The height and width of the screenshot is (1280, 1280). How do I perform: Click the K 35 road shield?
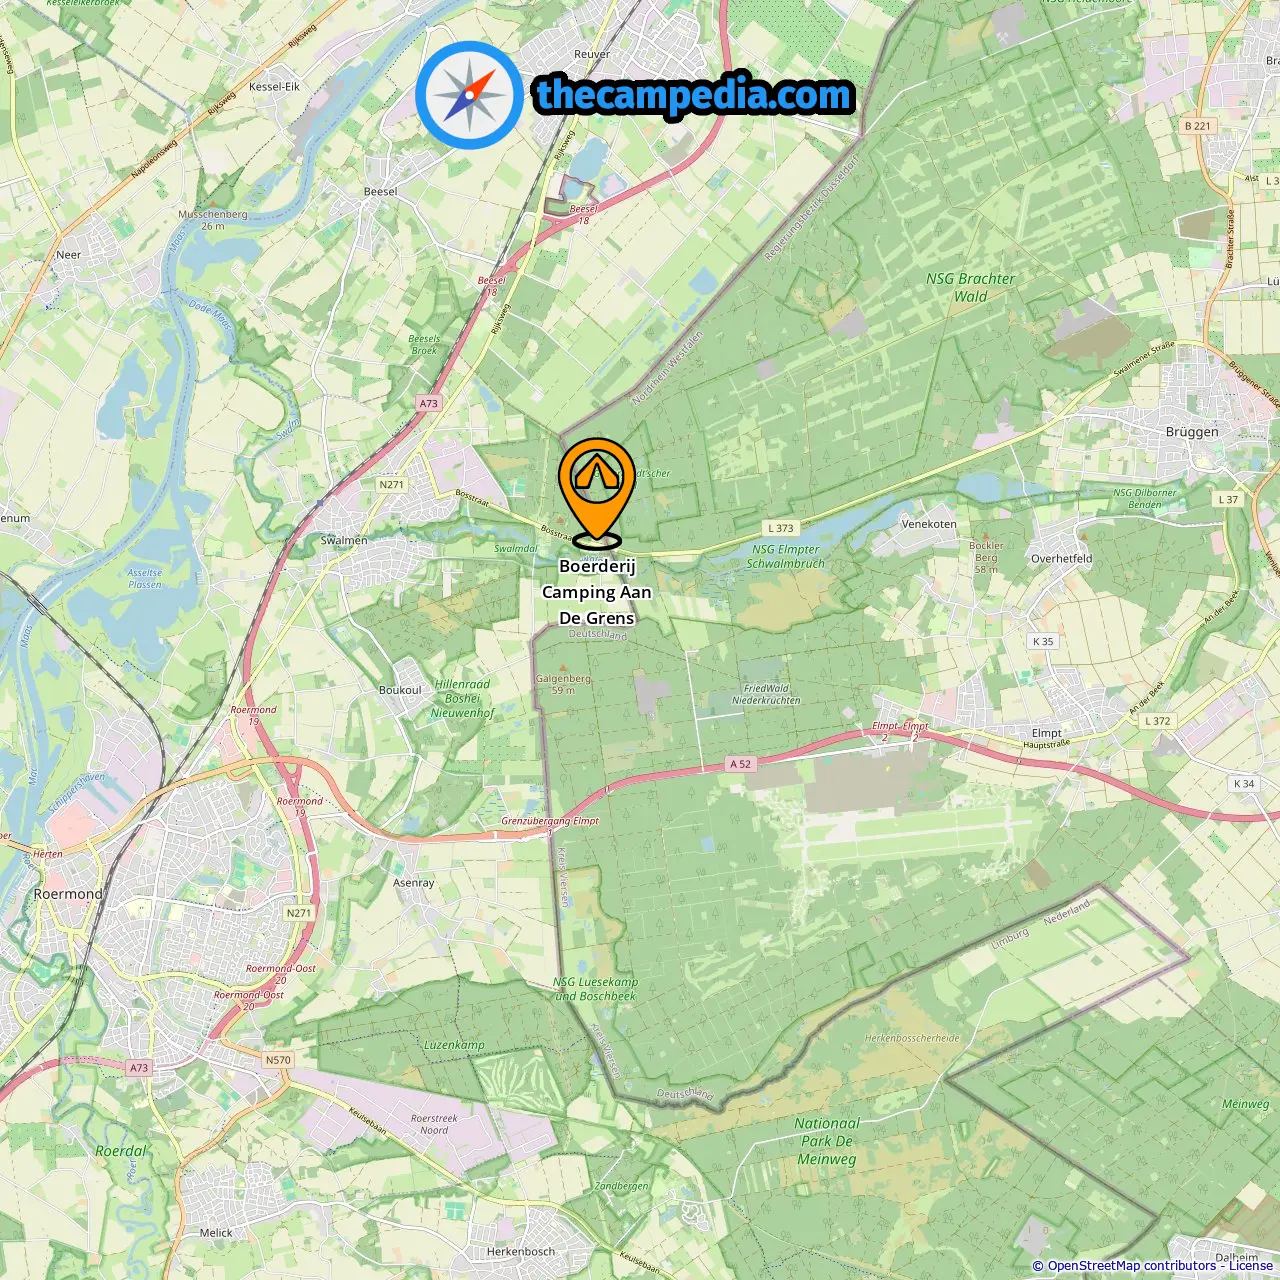(1043, 642)
